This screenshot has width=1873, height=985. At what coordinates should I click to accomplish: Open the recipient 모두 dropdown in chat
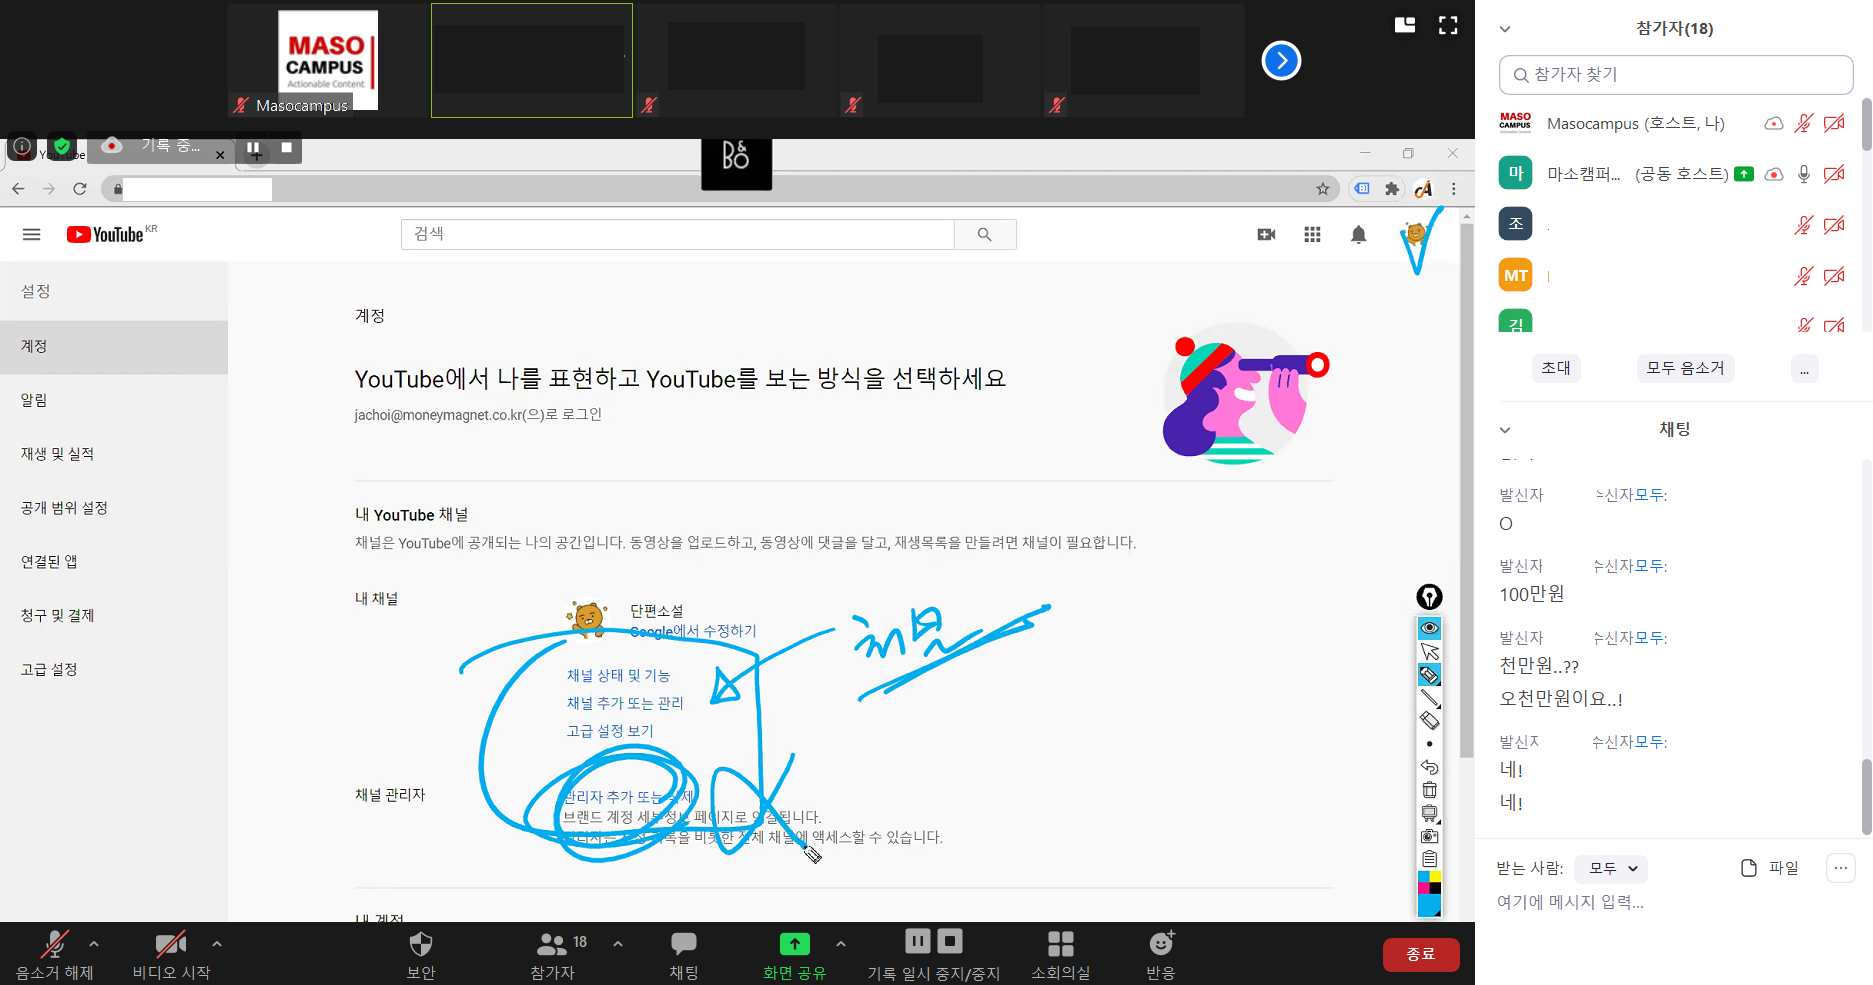[x=1611, y=869]
